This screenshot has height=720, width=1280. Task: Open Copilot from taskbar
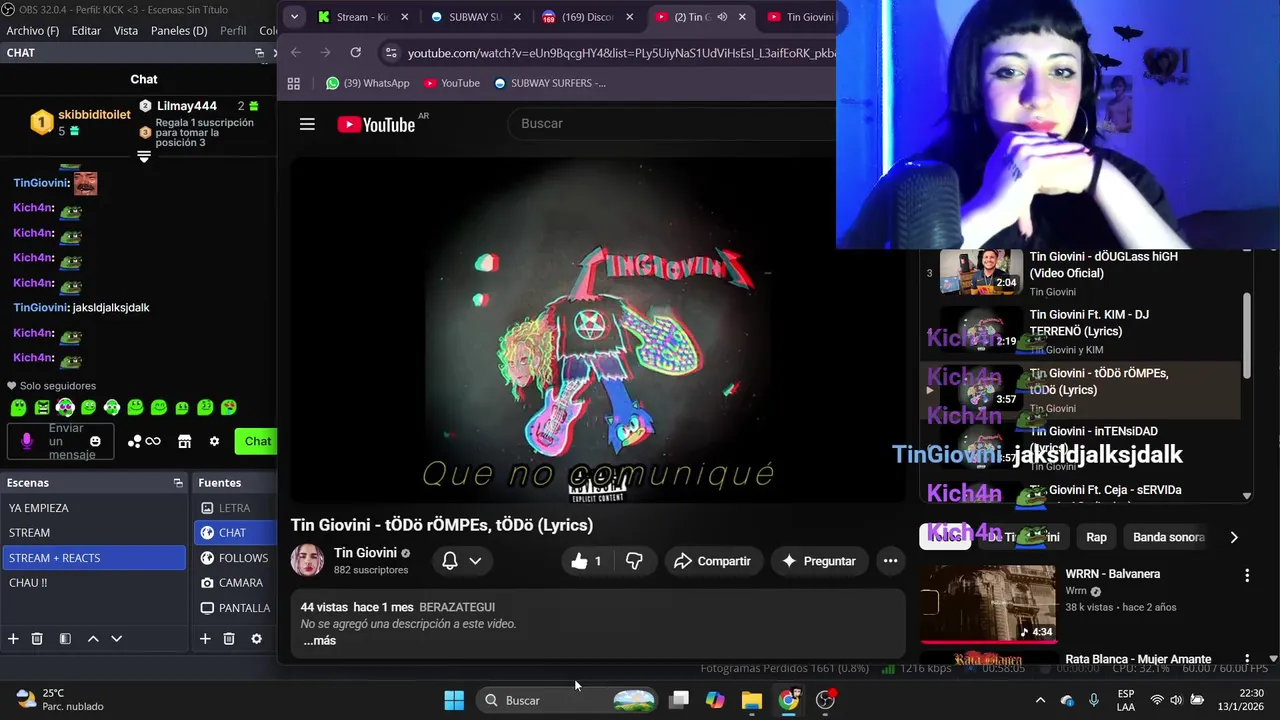click(715, 700)
